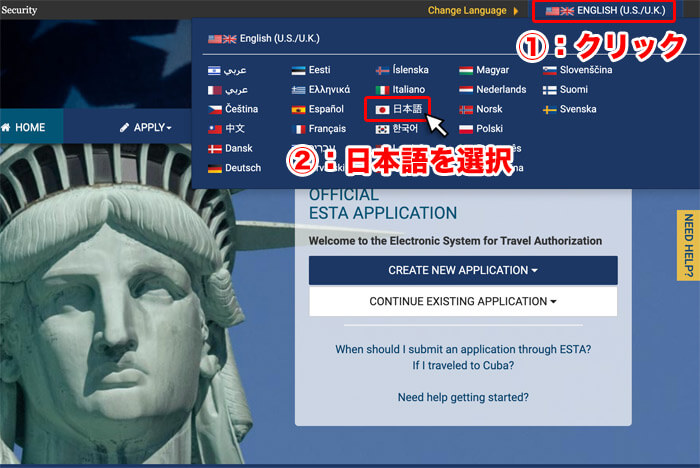This screenshot has width=700, height=468.
Task: Choose Suomi from the language list
Action: 565,90
